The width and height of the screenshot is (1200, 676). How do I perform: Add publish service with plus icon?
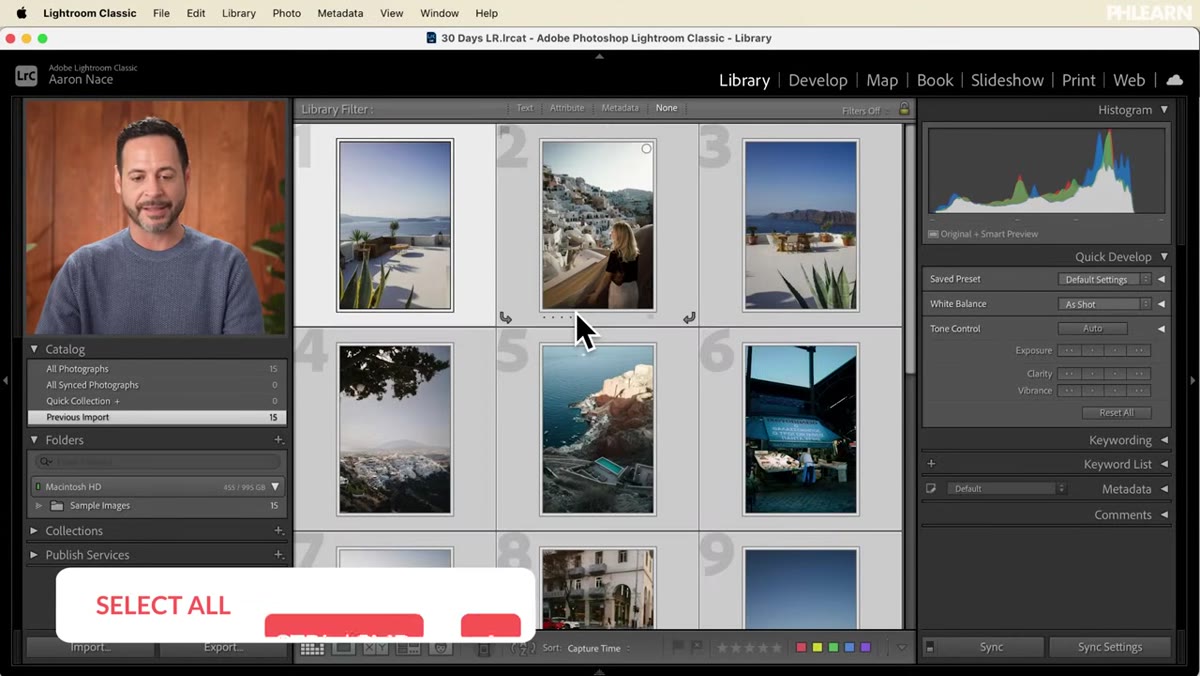279,555
